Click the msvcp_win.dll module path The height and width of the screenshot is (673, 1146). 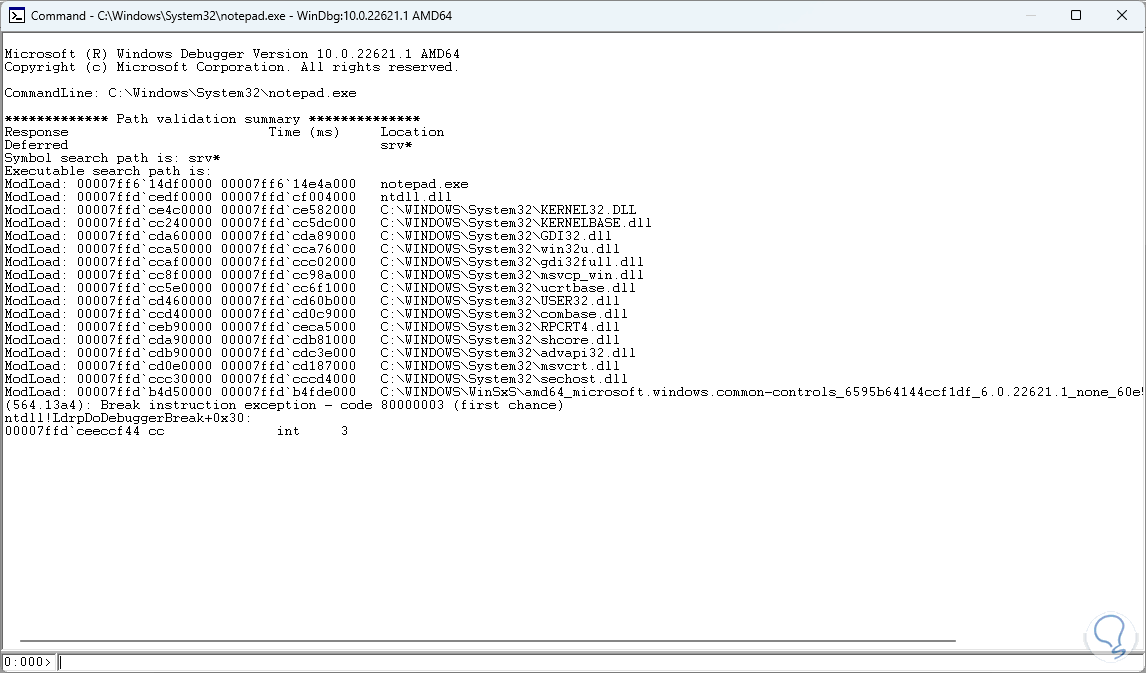(x=512, y=275)
